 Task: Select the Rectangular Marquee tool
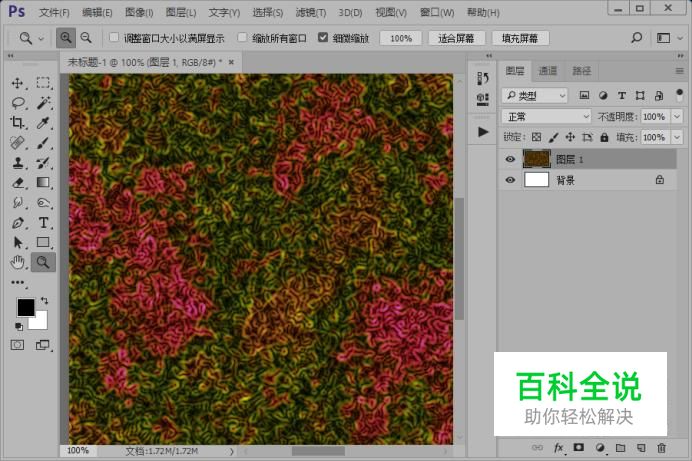point(43,83)
